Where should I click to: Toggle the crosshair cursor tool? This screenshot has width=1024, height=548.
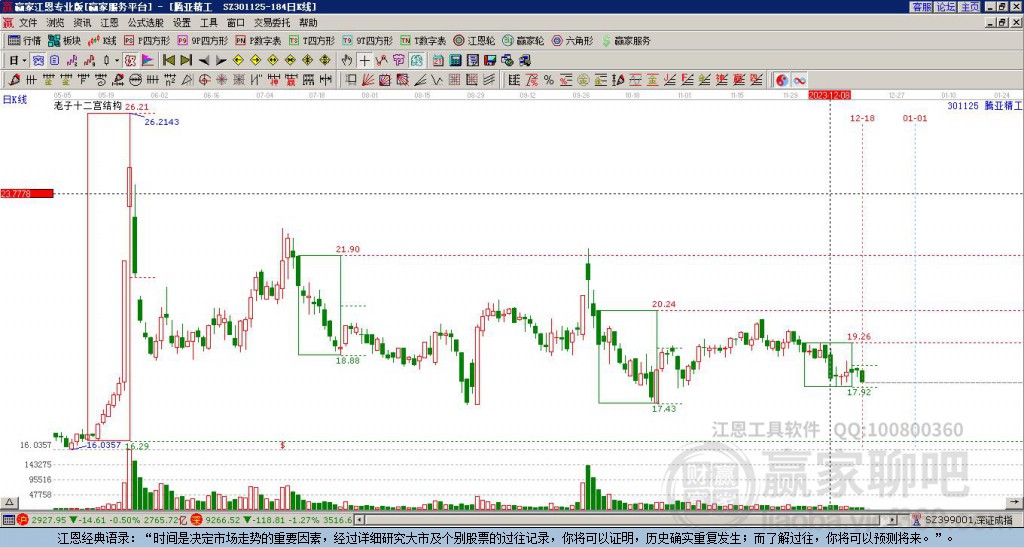[364, 61]
